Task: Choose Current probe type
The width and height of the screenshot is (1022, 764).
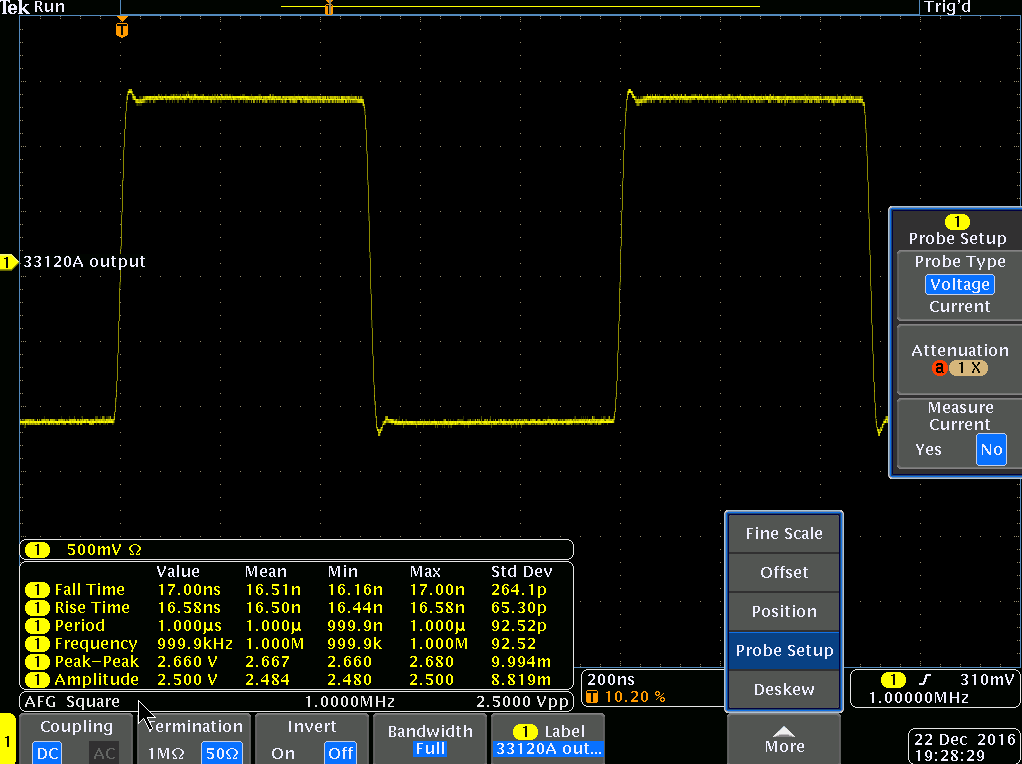Action: click(x=959, y=306)
